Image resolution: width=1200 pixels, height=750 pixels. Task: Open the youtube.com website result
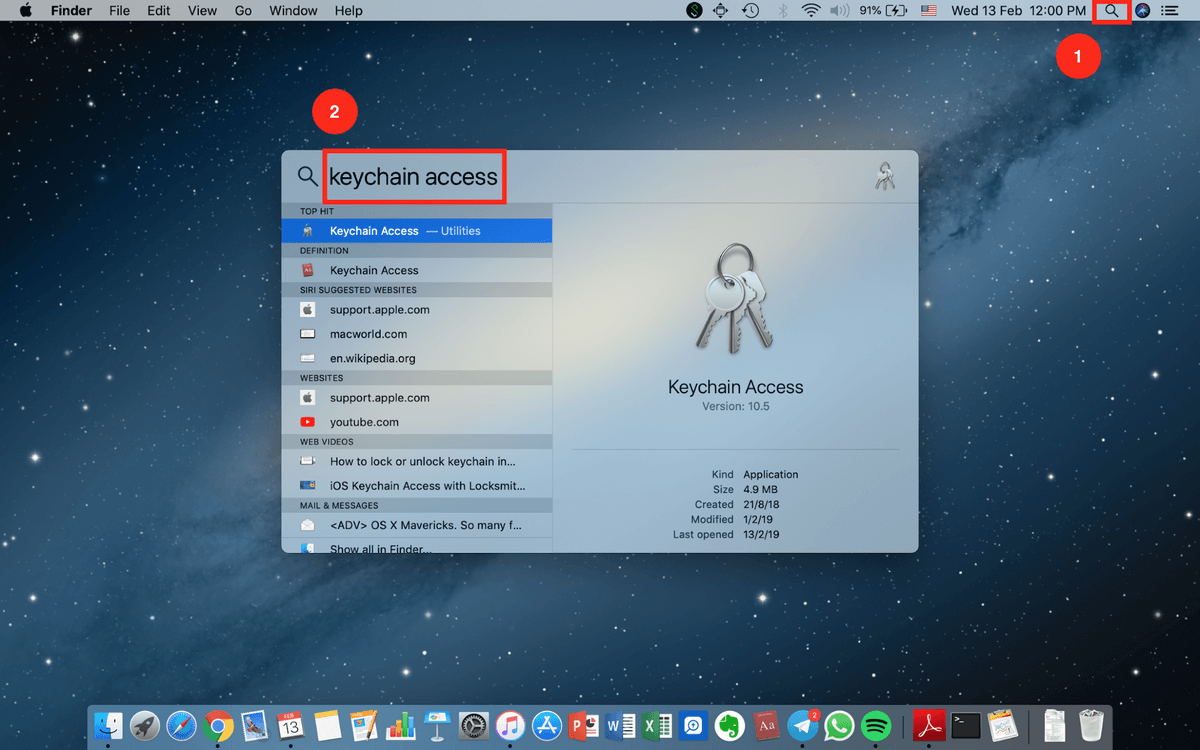(364, 422)
